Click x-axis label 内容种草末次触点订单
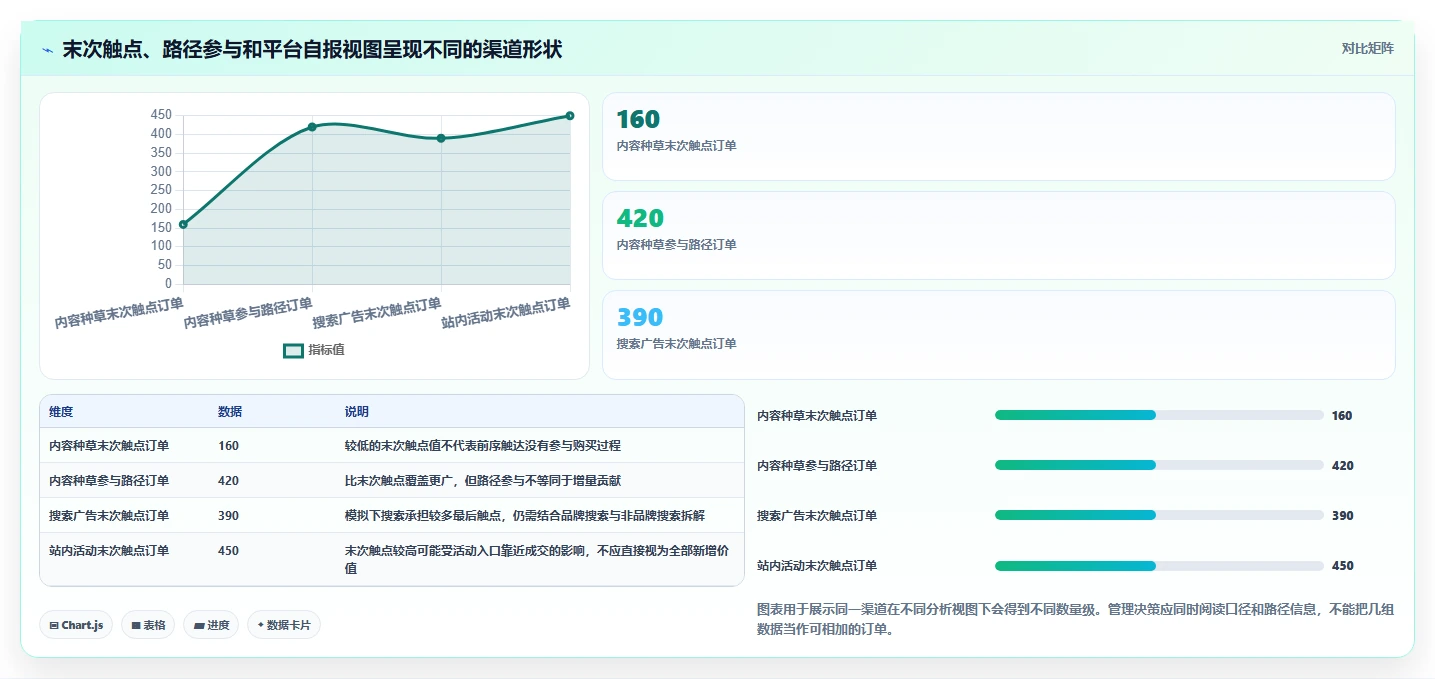The height and width of the screenshot is (679, 1435). pos(119,313)
